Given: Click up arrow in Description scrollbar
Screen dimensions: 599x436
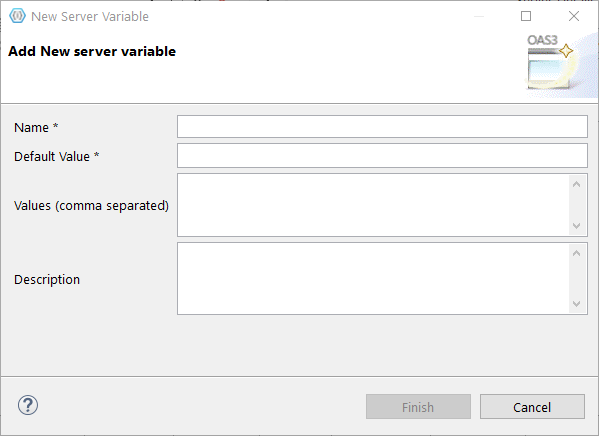Looking at the screenshot, I should coord(576,253).
